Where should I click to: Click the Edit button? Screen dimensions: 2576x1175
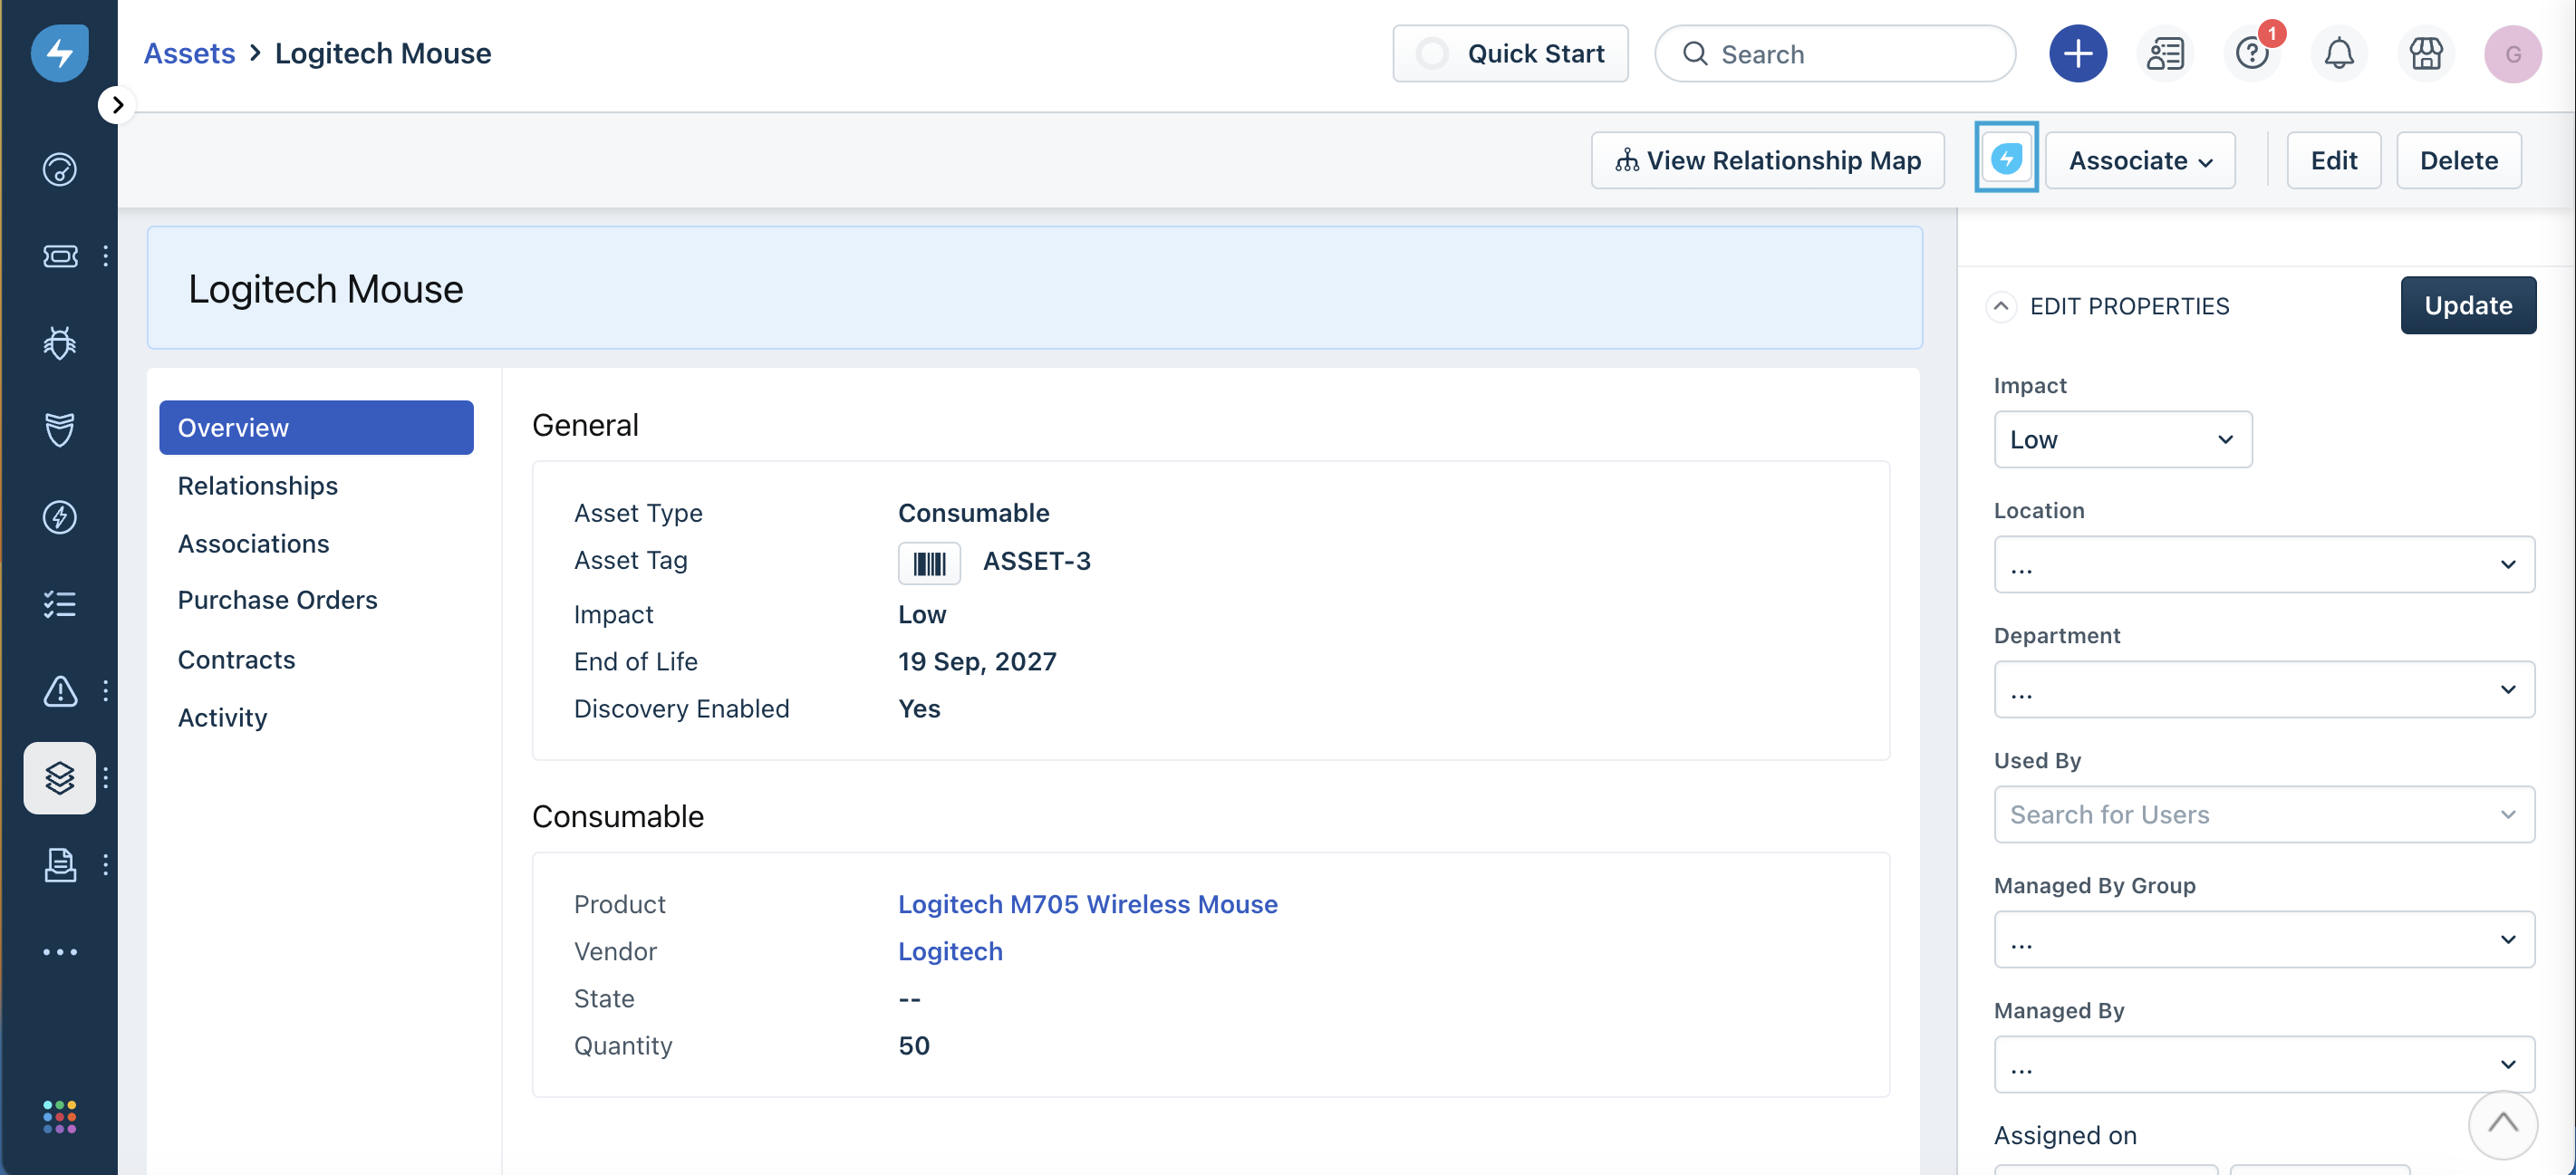2333,159
